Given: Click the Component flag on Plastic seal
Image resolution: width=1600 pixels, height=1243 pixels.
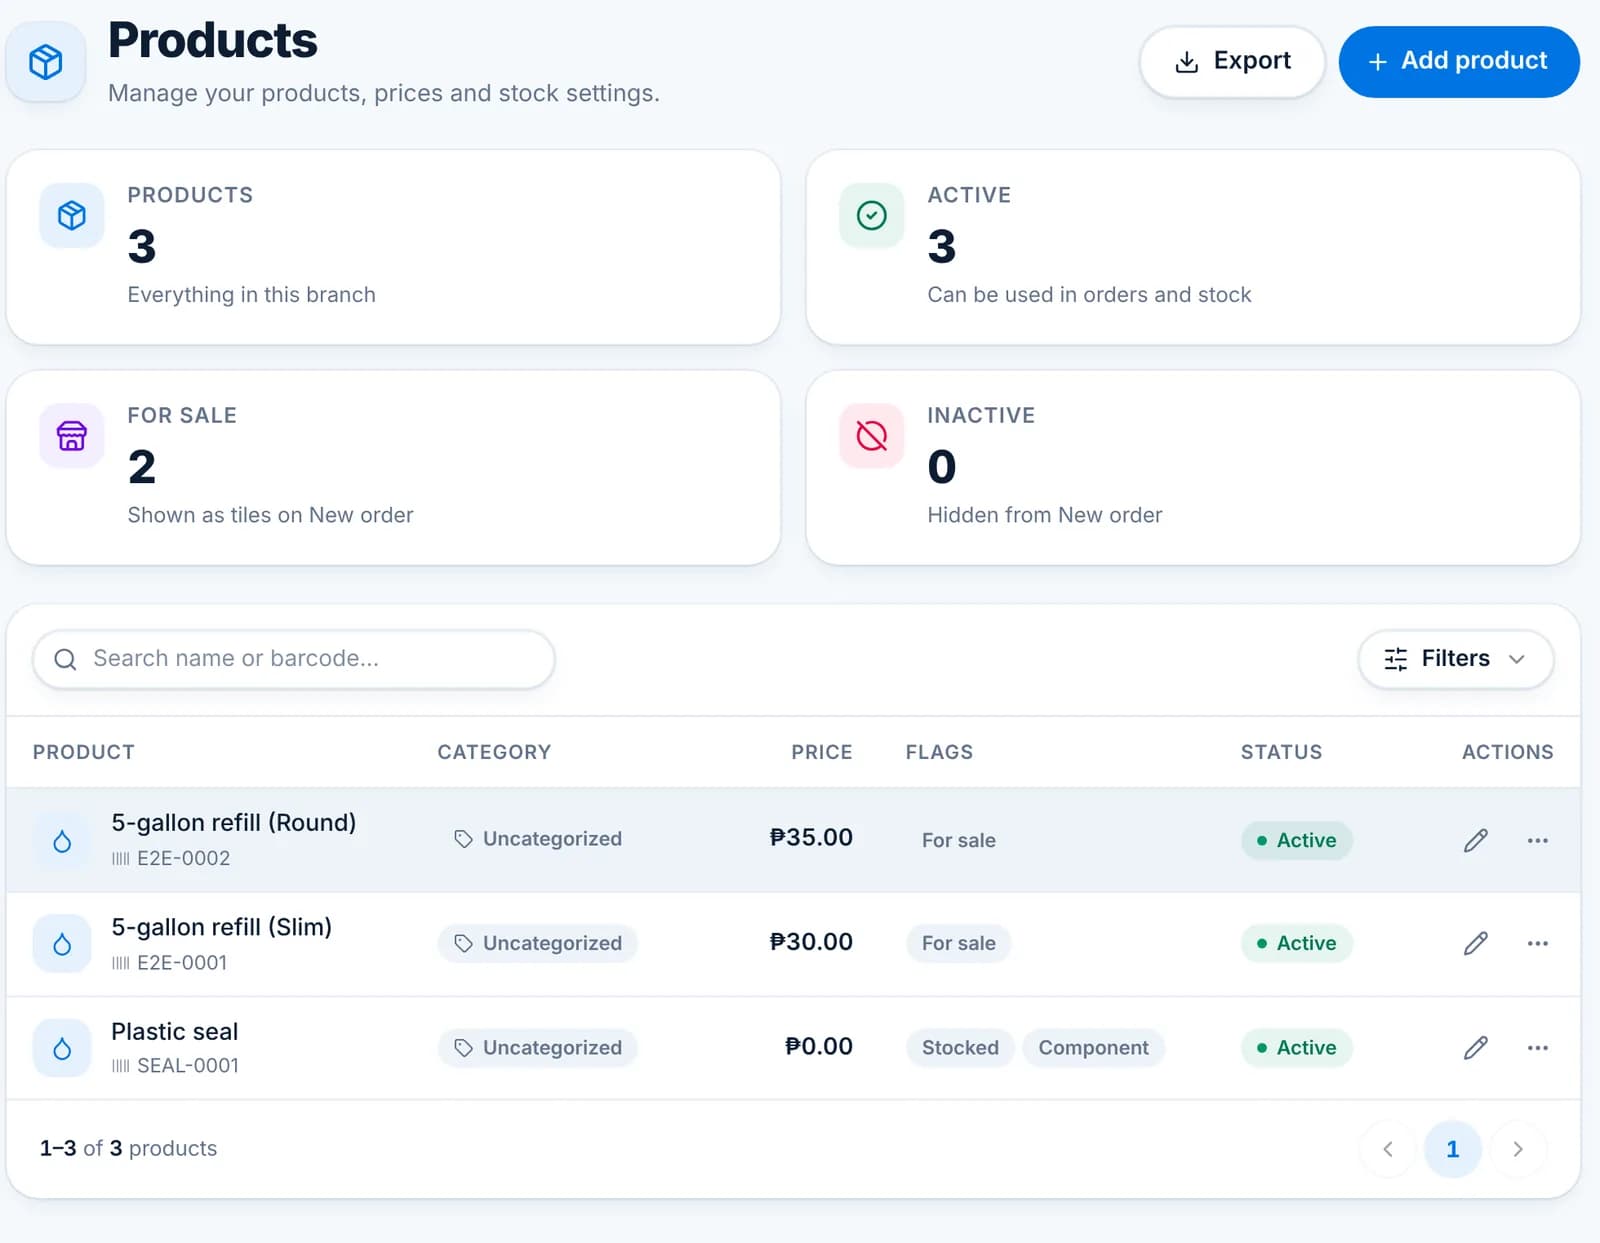Looking at the screenshot, I should (x=1093, y=1047).
